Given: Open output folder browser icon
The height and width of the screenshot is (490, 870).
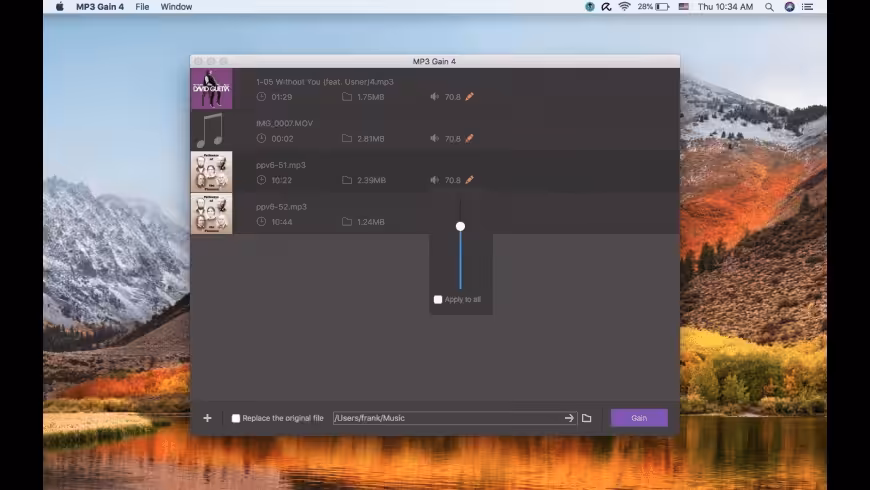Looking at the screenshot, I should coord(586,418).
